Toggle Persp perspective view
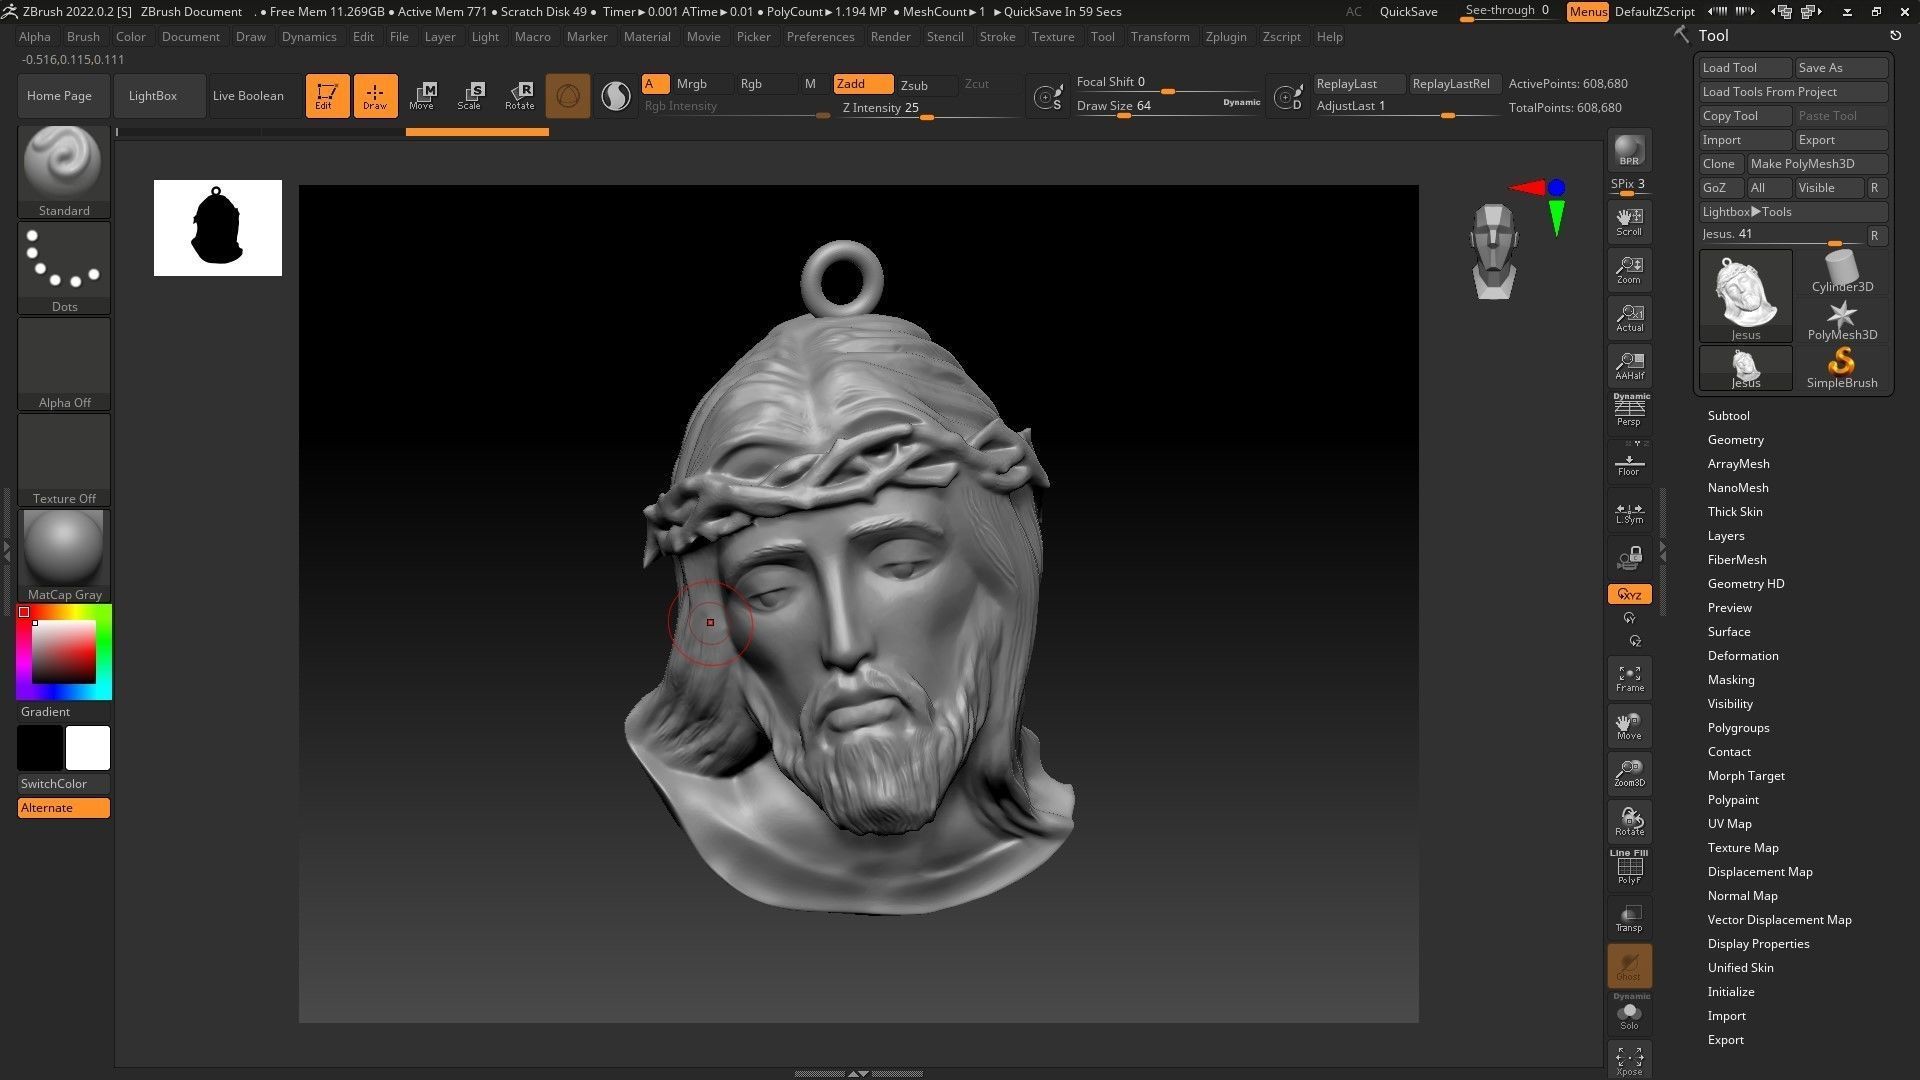The height and width of the screenshot is (1080, 1920). coord(1629,409)
